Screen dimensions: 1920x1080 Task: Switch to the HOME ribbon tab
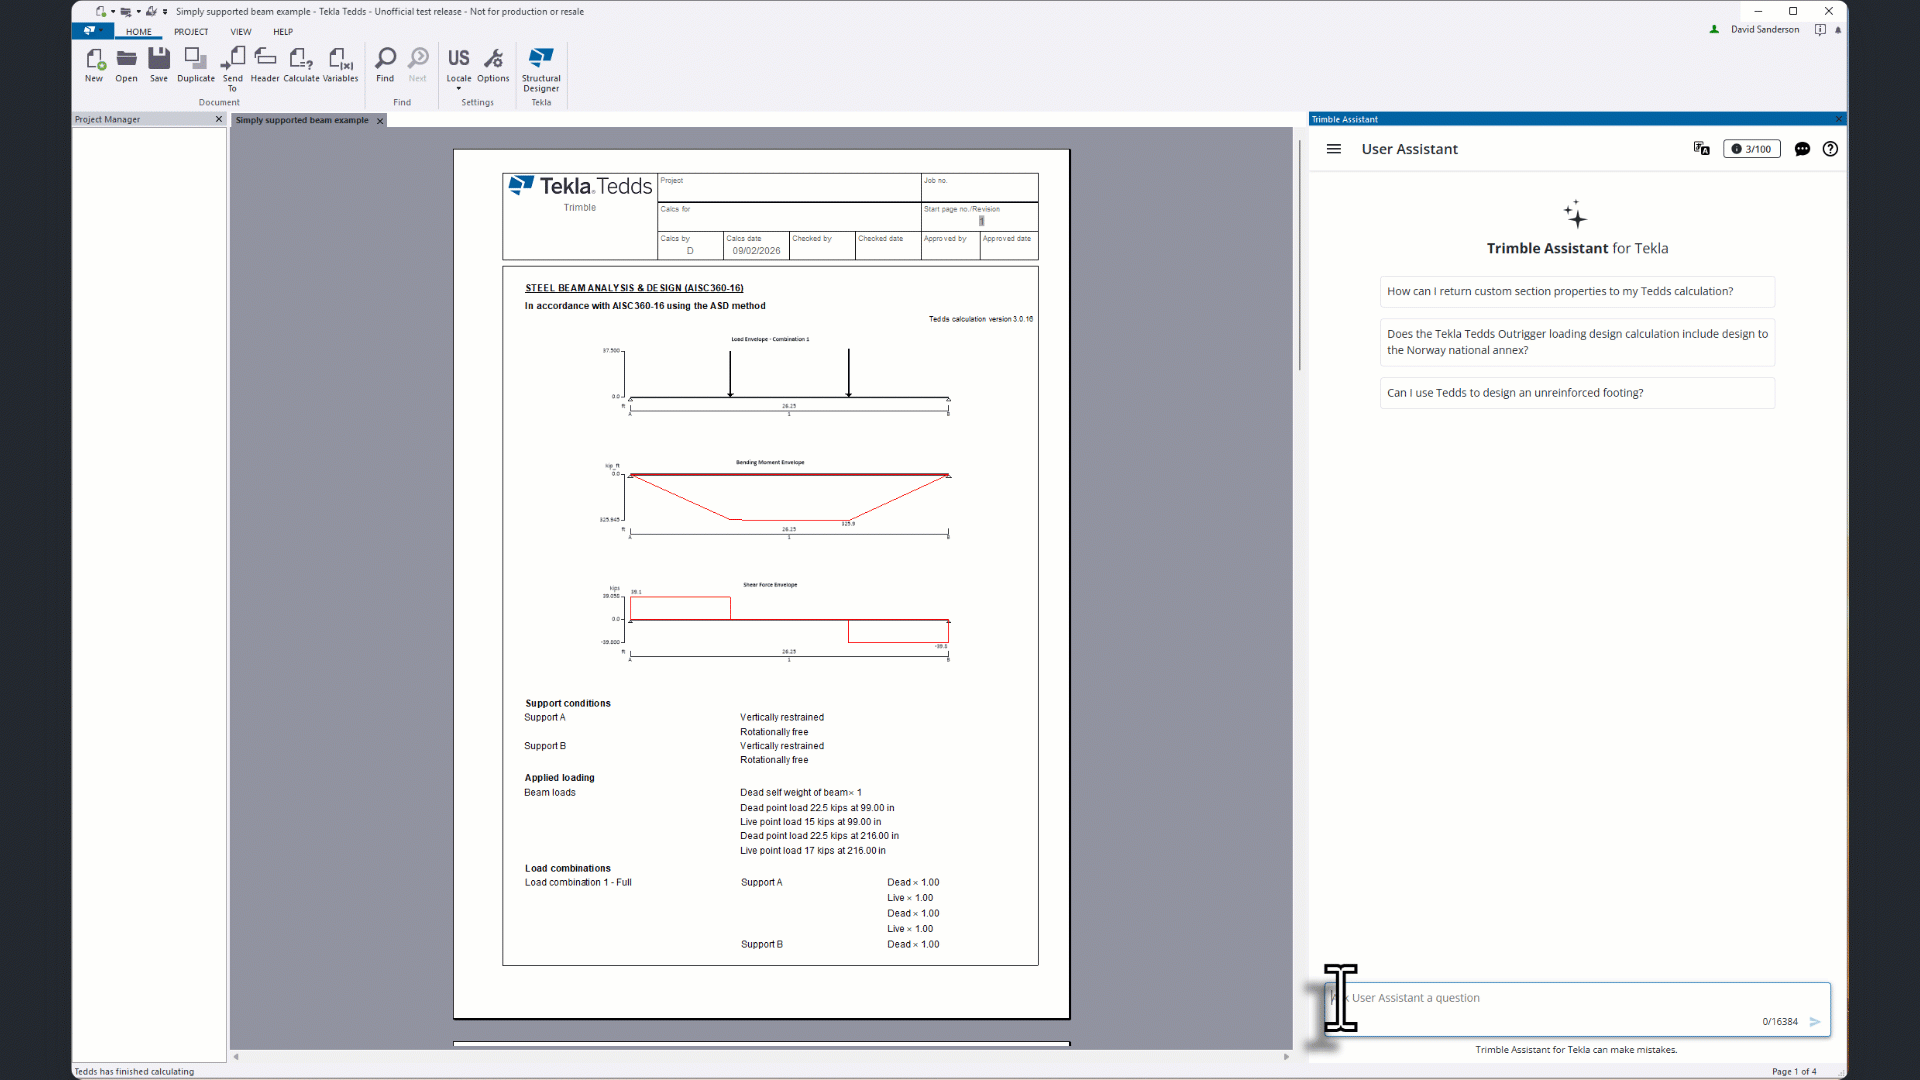[x=139, y=32]
